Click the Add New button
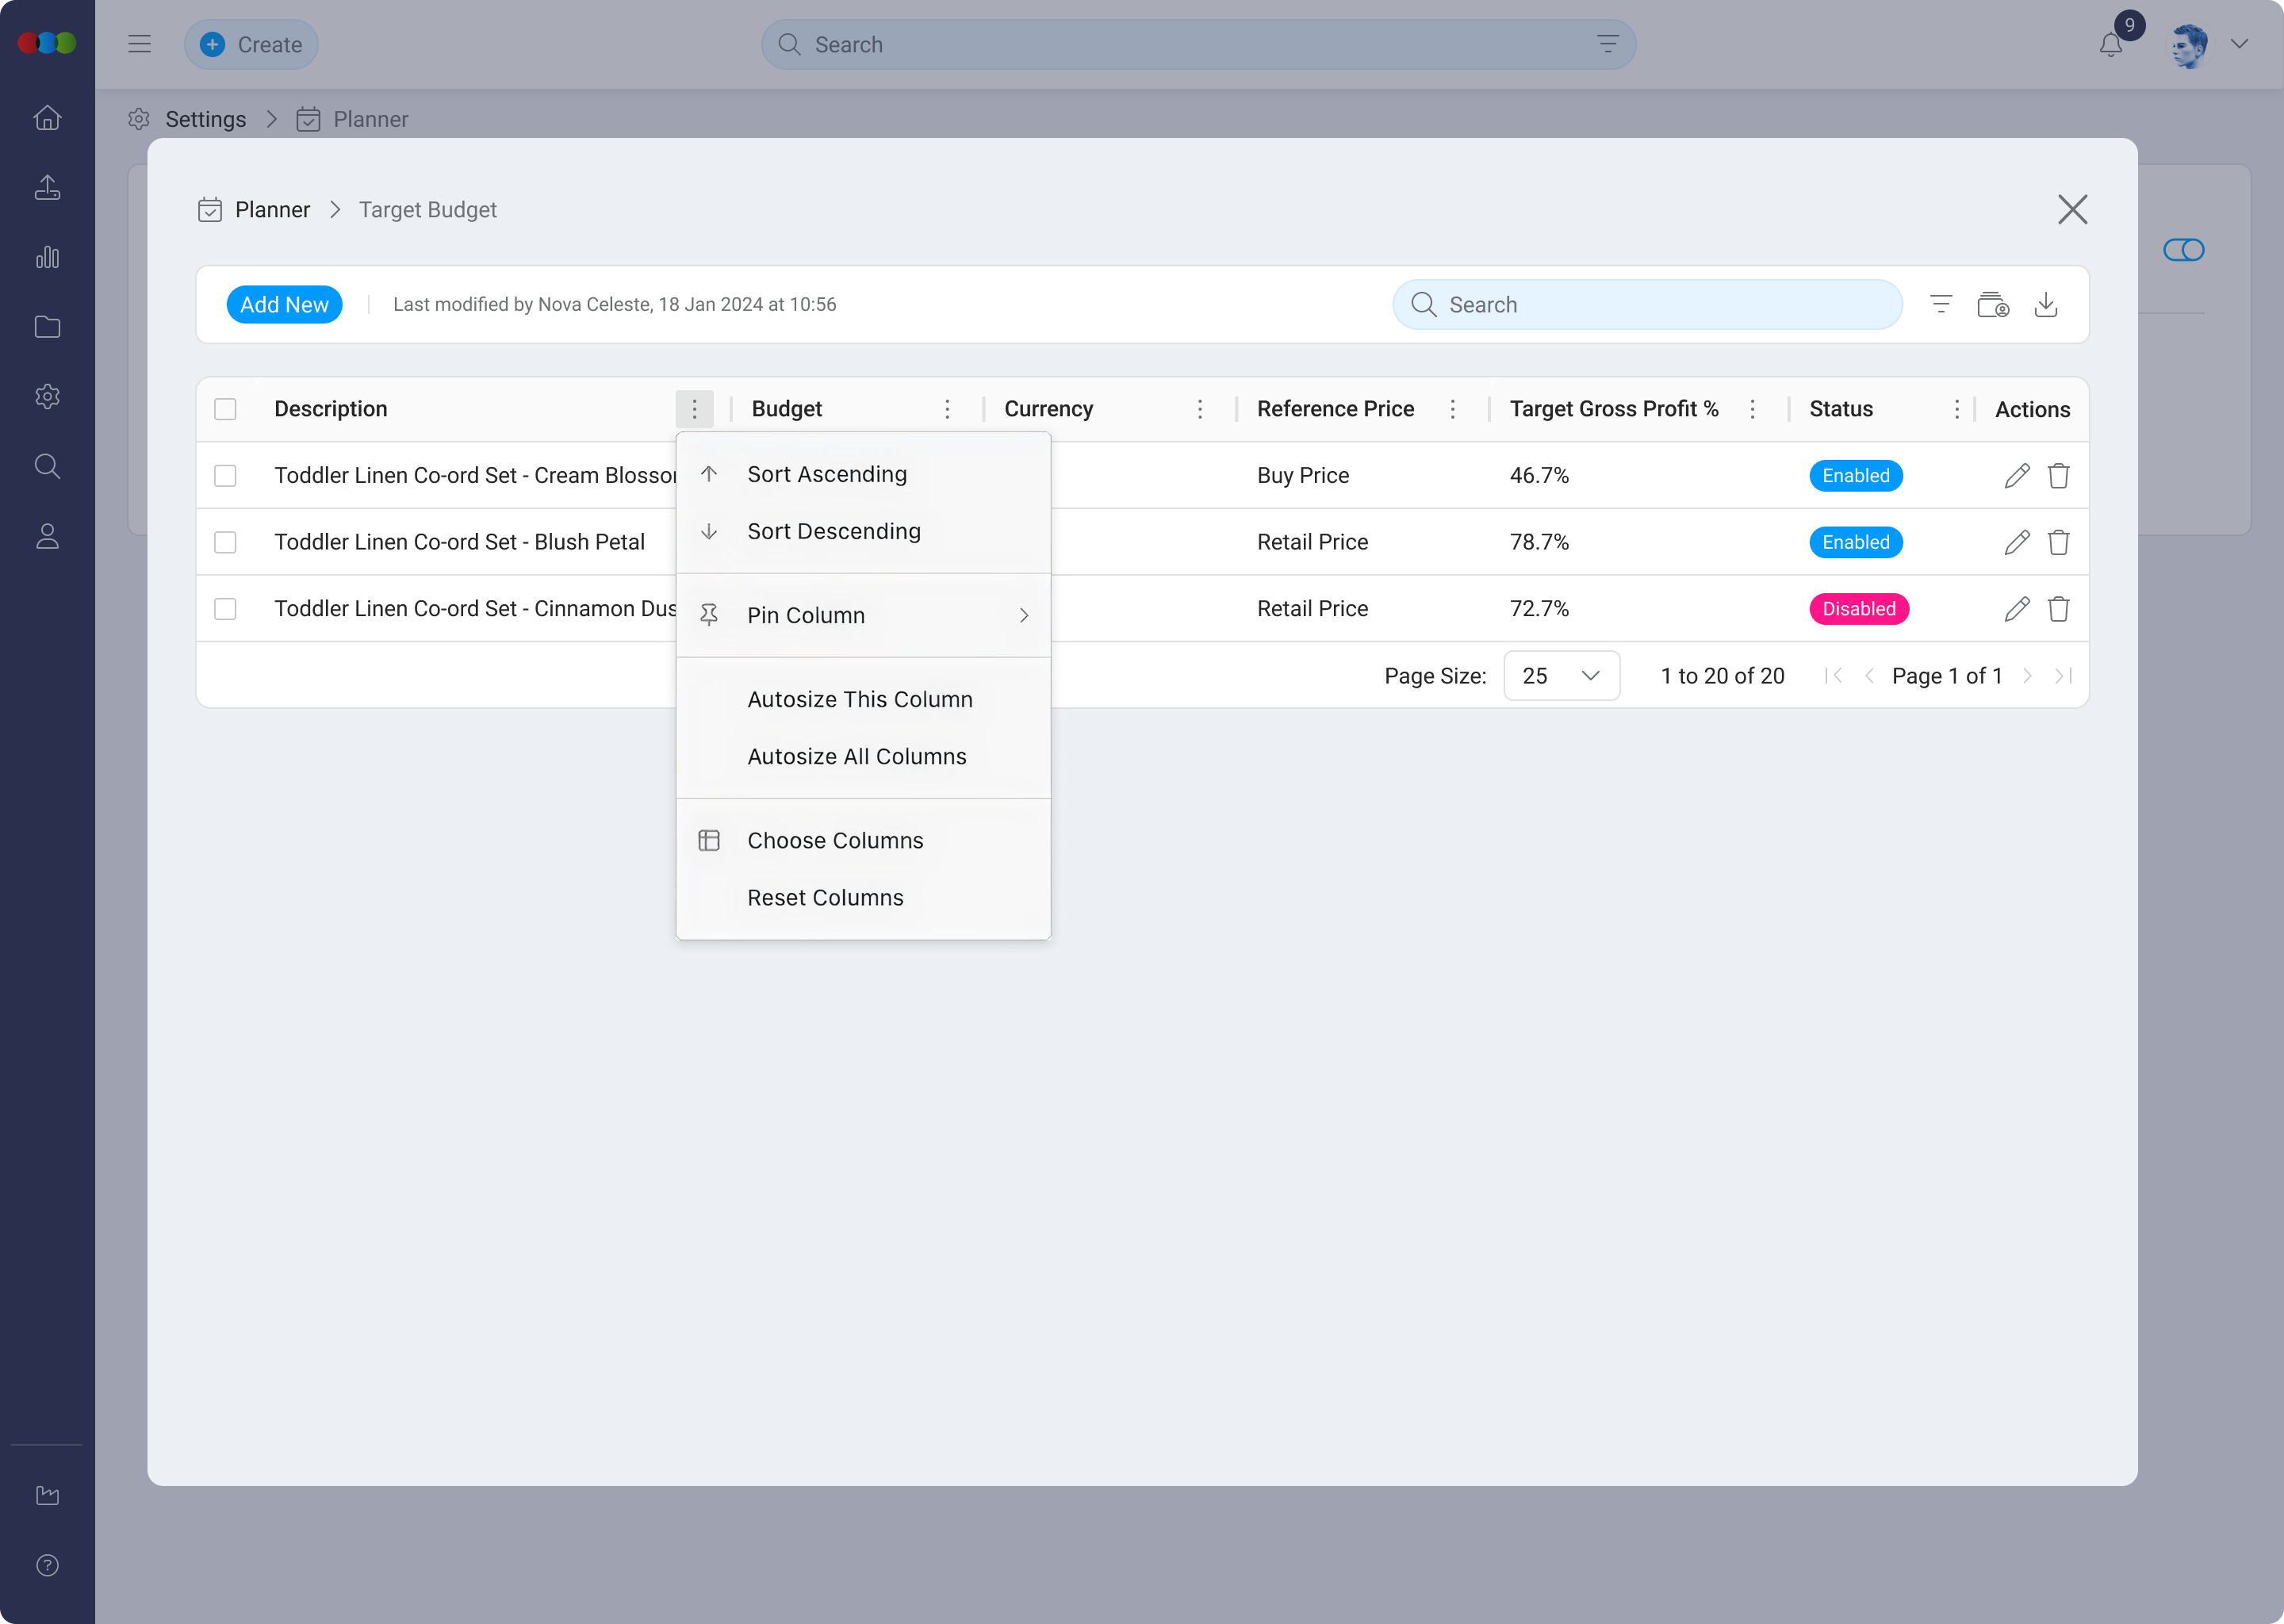2284x1624 pixels. coord(284,305)
